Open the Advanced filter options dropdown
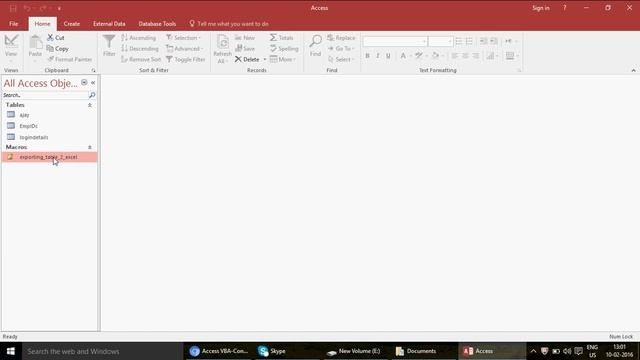The image size is (640, 360). [184, 49]
